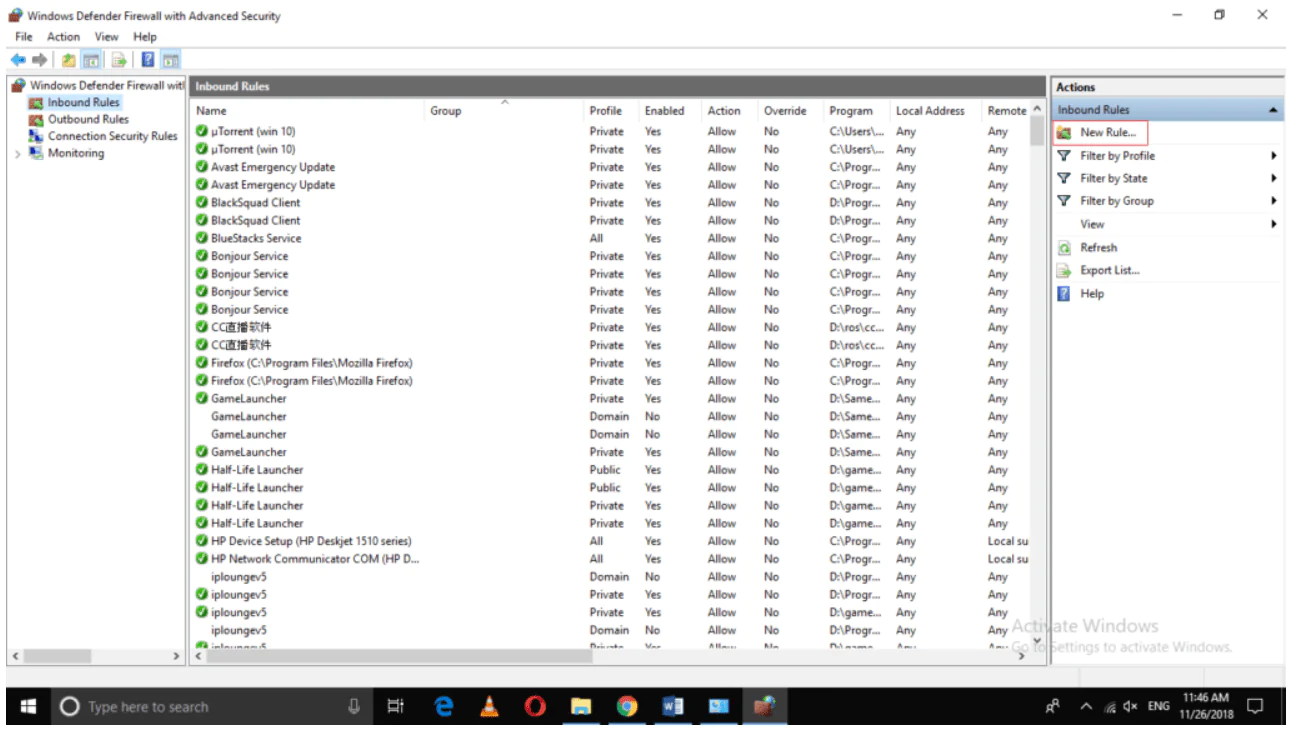Viewport: 1299px width, 734px height.
Task: Show hidden system tray icons
Action: (x=1086, y=707)
